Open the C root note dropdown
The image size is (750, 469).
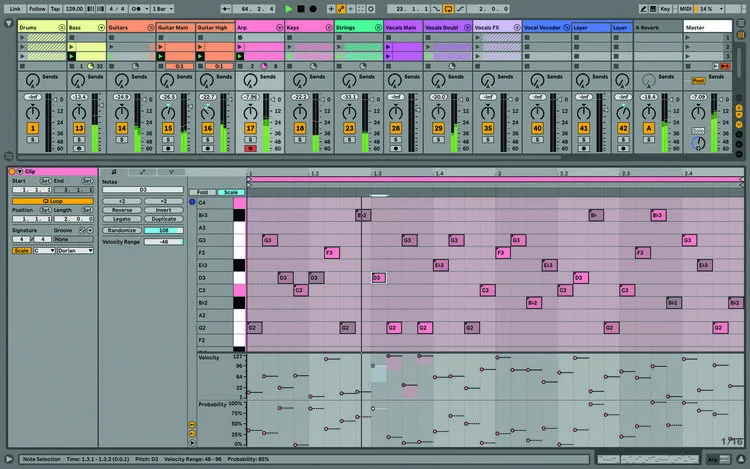click(x=44, y=251)
